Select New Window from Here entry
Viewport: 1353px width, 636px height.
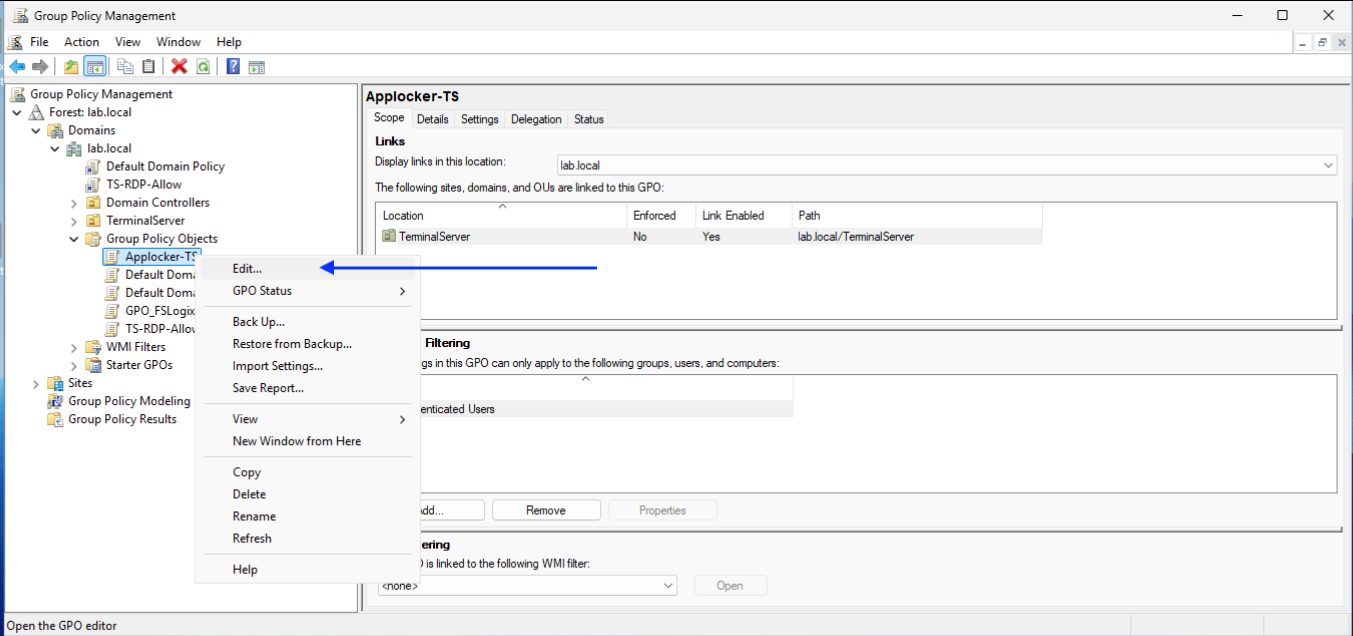click(x=308, y=441)
